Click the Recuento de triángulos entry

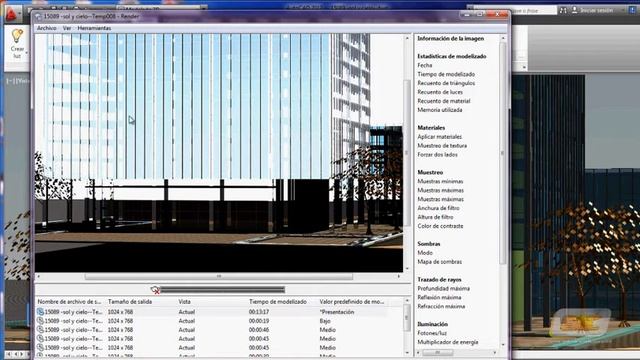(x=446, y=83)
